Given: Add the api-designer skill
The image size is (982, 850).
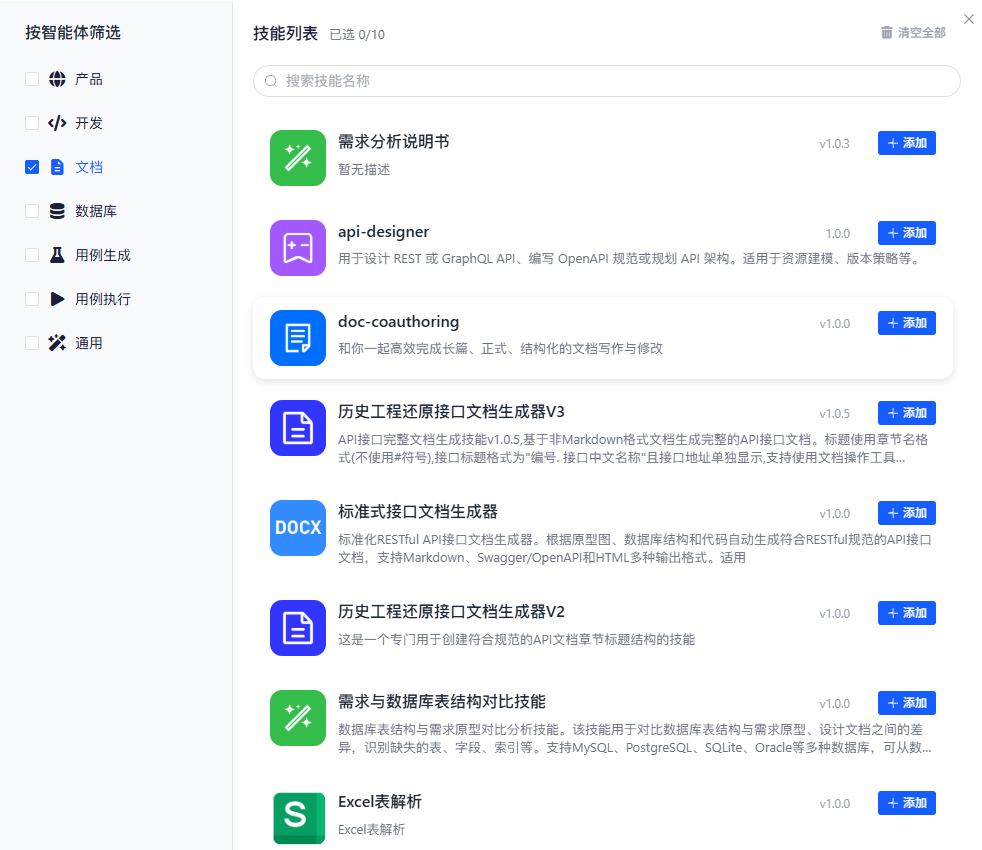Looking at the screenshot, I should 906,233.
